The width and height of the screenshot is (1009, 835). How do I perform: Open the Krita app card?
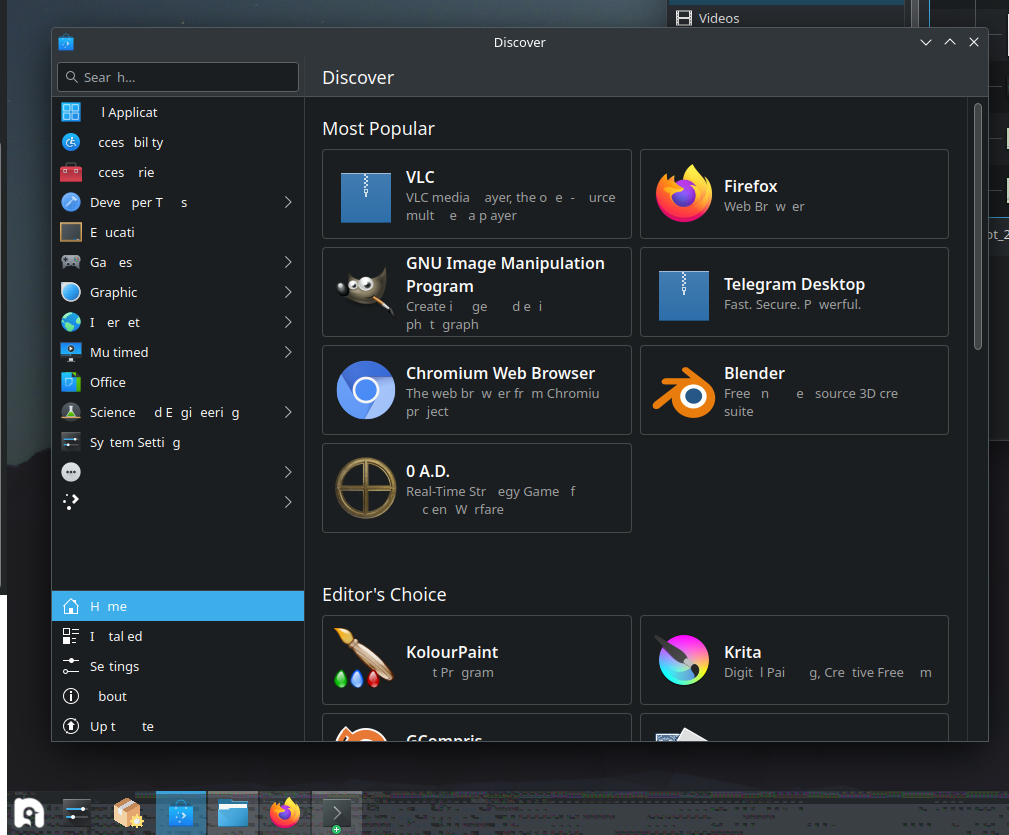tap(794, 660)
